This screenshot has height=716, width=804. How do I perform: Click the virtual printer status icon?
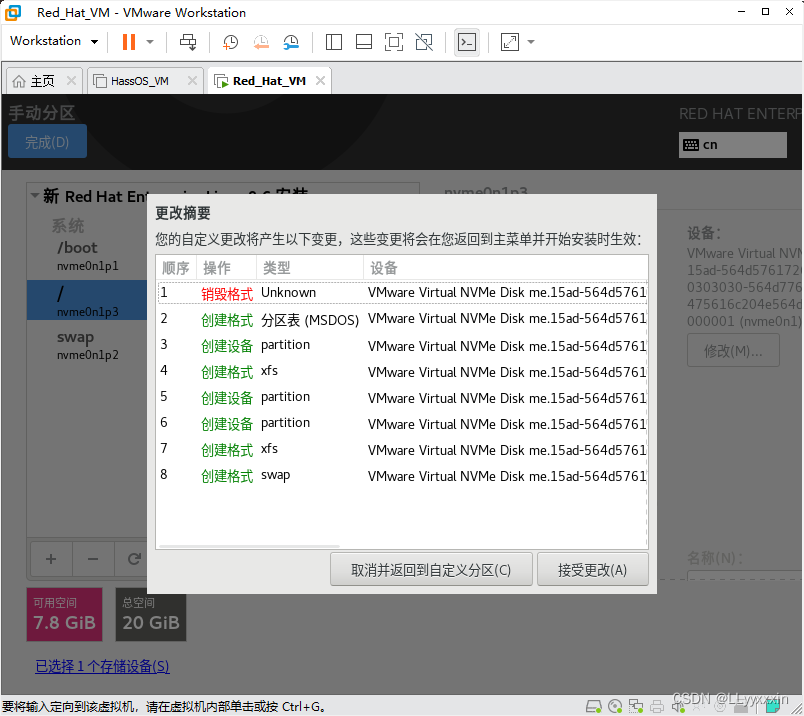point(657,705)
